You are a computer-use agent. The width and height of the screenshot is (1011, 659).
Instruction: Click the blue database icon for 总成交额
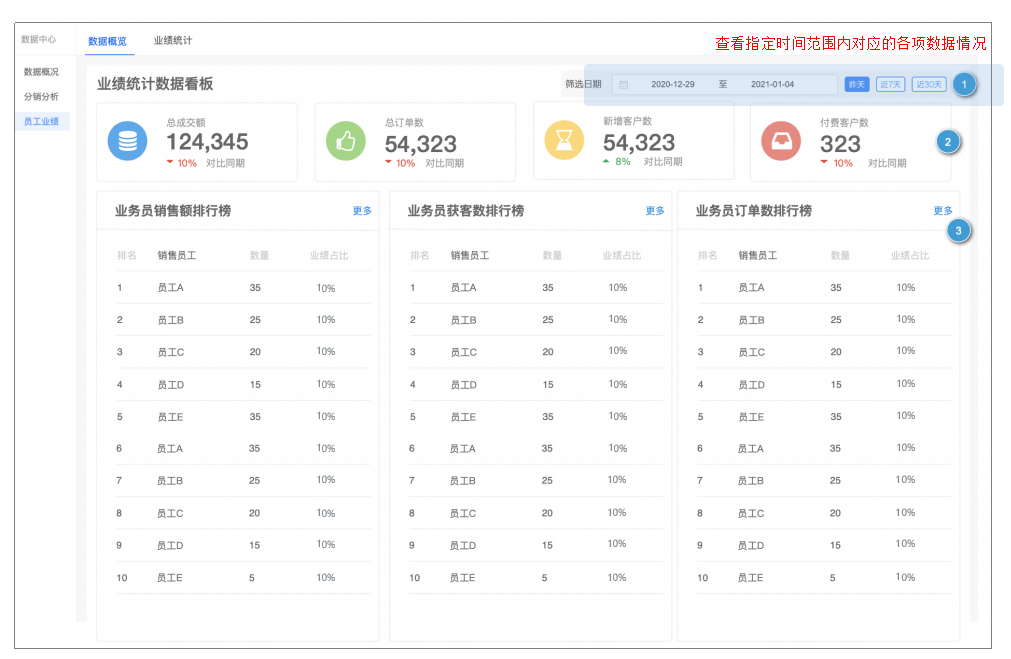[x=127, y=142]
